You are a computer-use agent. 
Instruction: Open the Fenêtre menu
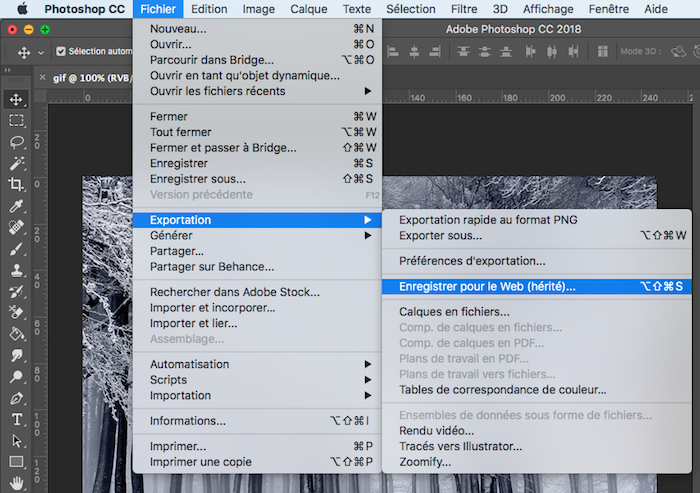pos(608,9)
